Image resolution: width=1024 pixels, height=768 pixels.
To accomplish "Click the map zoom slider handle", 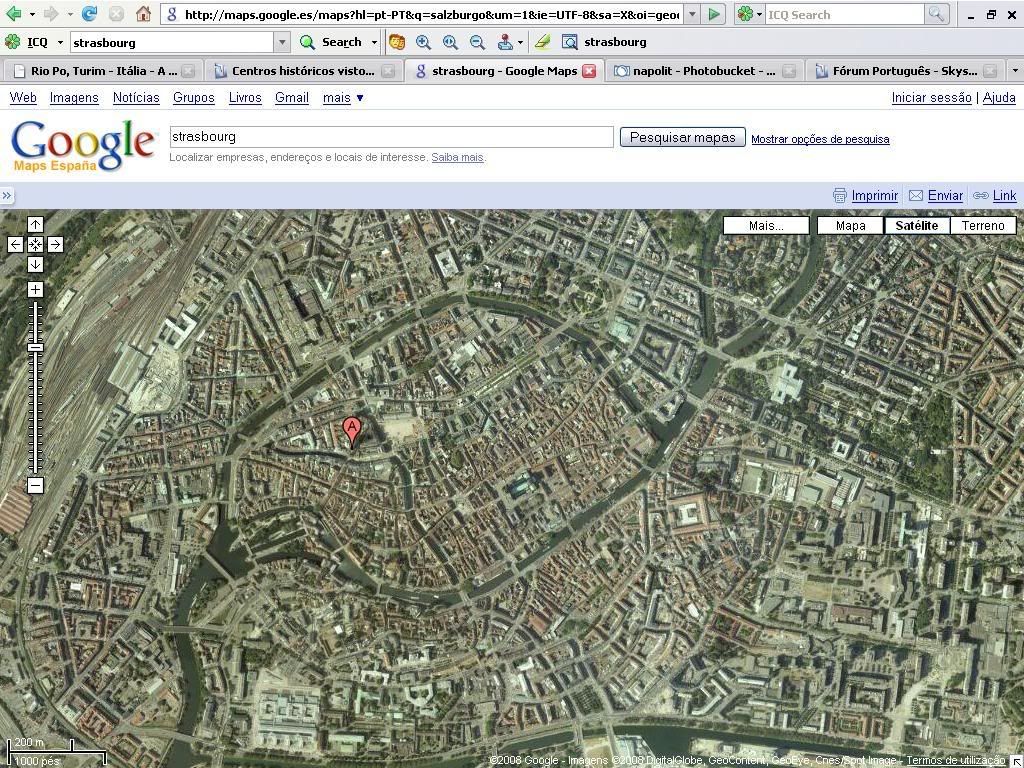I will pyautogui.click(x=35, y=347).
